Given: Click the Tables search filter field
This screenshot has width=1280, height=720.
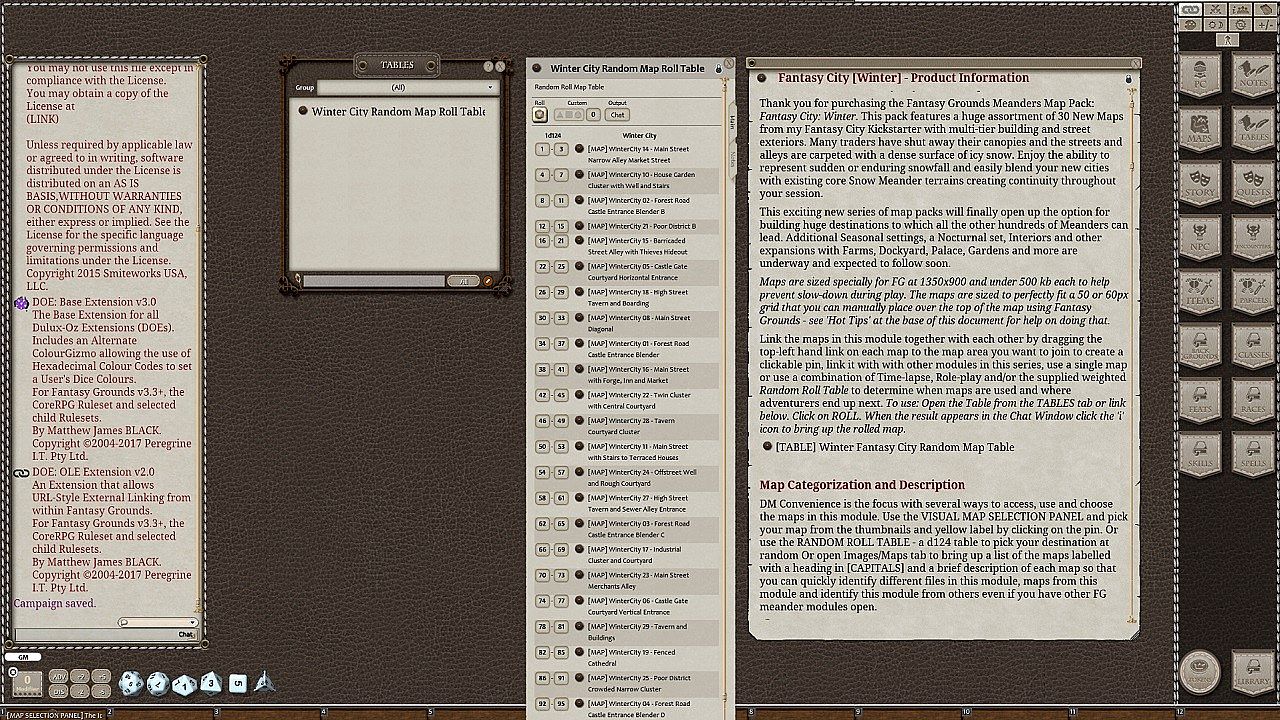Looking at the screenshot, I should pyautogui.click(x=373, y=282).
